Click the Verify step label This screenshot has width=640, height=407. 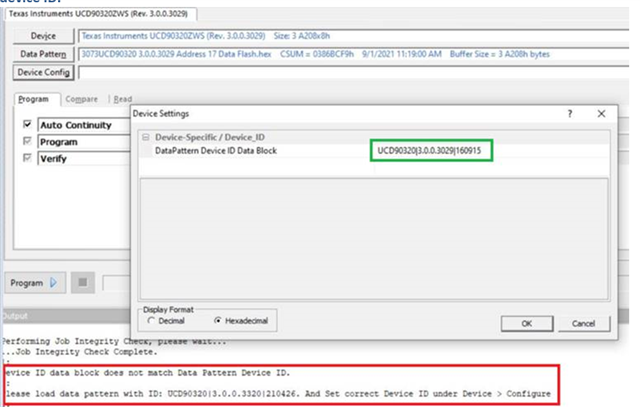(53, 159)
